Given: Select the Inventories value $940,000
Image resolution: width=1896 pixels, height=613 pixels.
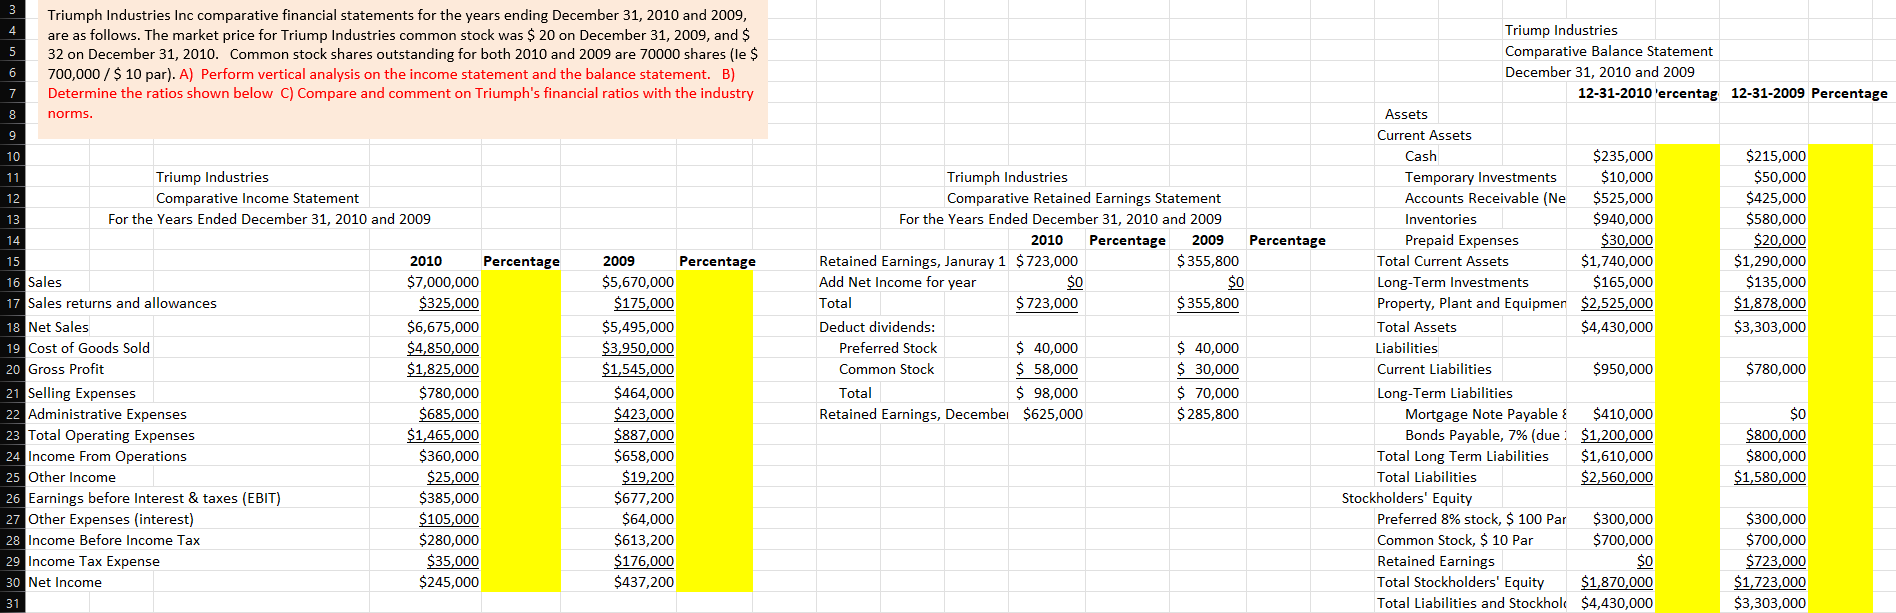Looking at the screenshot, I should (1622, 219).
